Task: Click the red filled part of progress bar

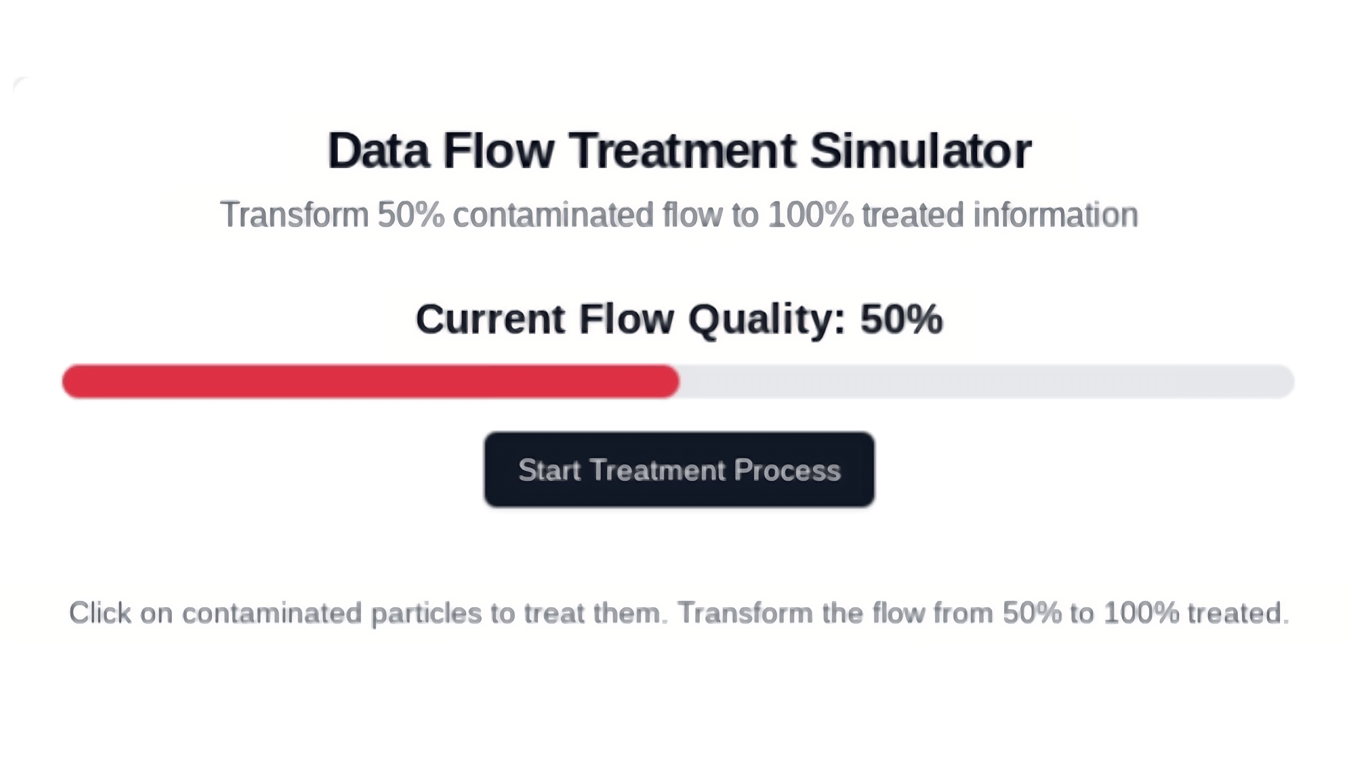Action: click(x=370, y=381)
